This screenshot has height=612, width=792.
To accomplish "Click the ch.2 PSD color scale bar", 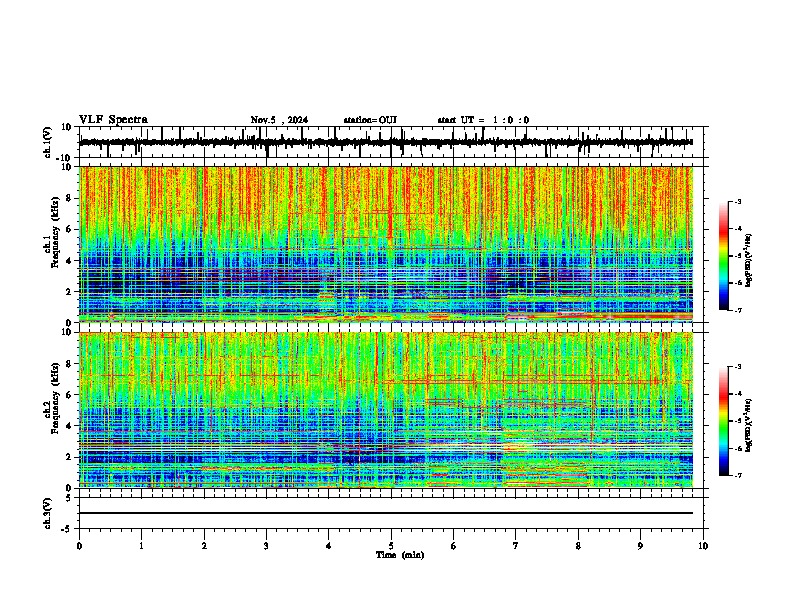I will [x=724, y=421].
